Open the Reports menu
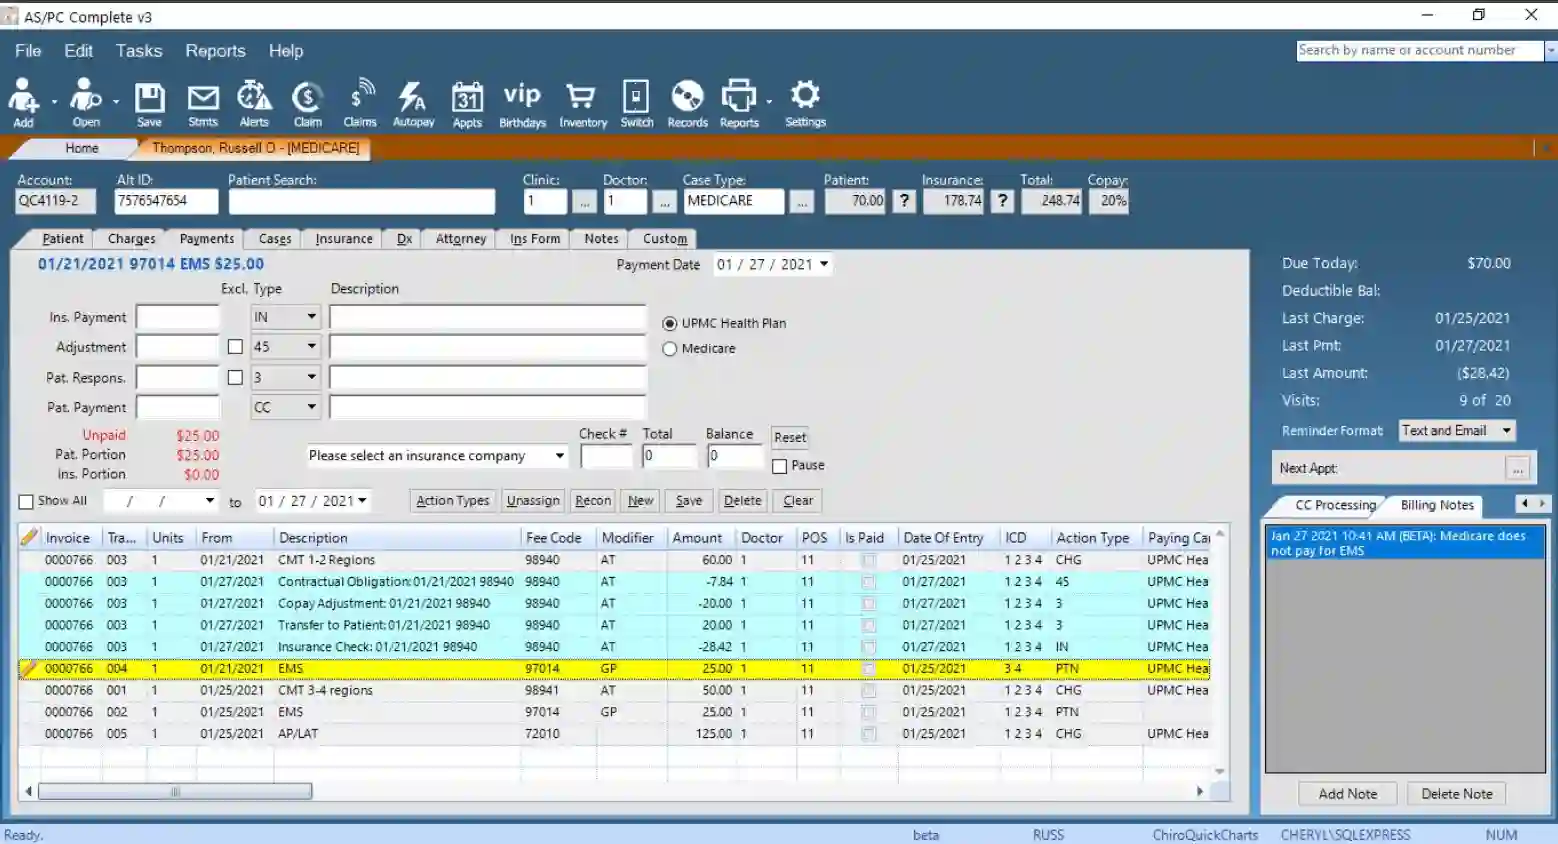This screenshot has height=844, width=1558. pos(215,51)
